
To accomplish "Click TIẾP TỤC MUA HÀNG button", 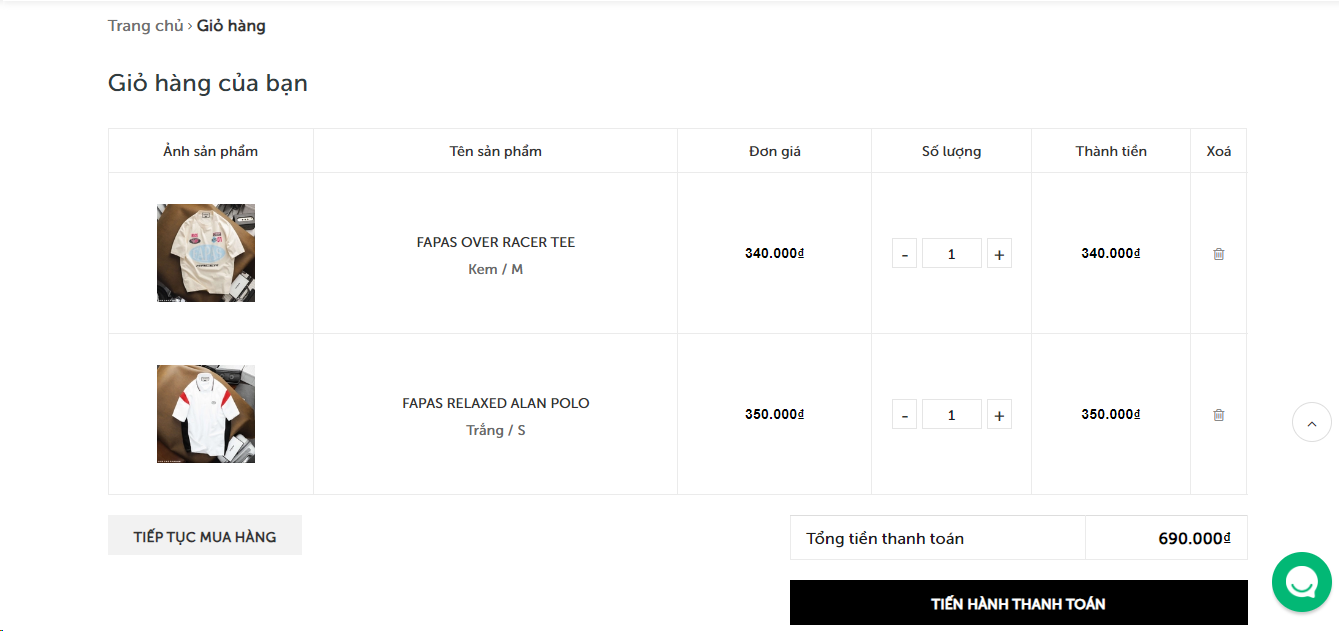I will (x=205, y=536).
